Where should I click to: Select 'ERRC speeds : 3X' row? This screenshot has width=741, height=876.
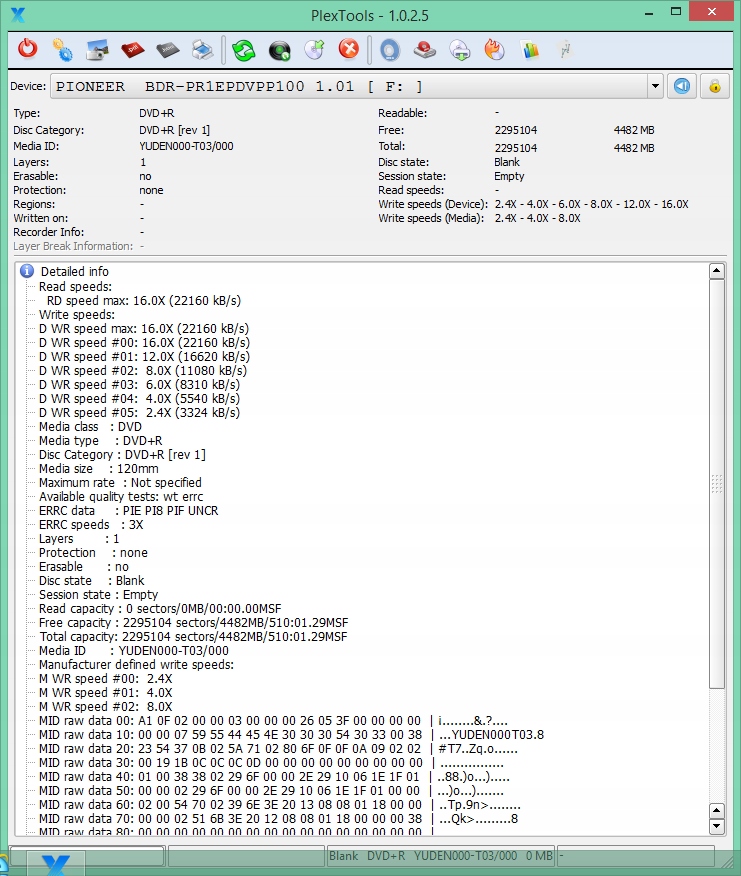pos(91,525)
